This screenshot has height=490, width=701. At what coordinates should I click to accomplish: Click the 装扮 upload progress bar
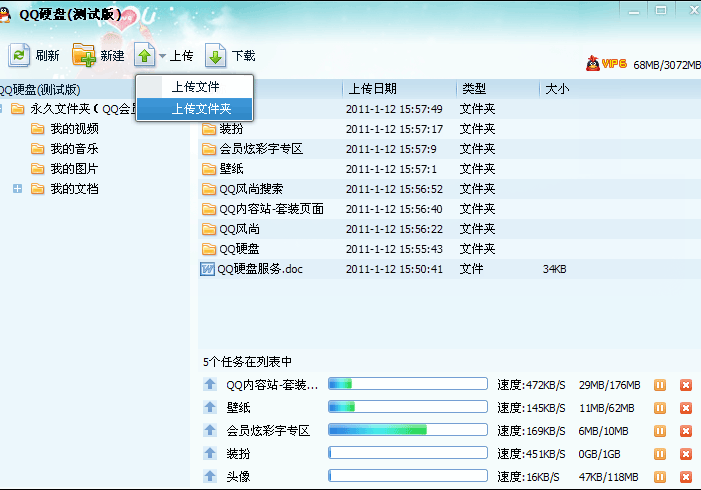(408, 453)
